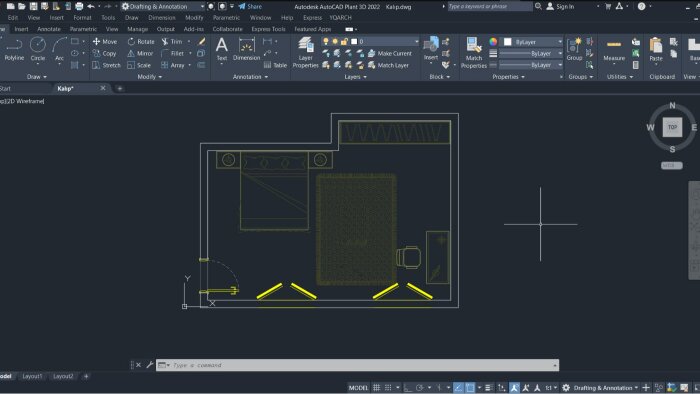
Task: Undo last action with arrow icon
Action: tap(91, 6)
